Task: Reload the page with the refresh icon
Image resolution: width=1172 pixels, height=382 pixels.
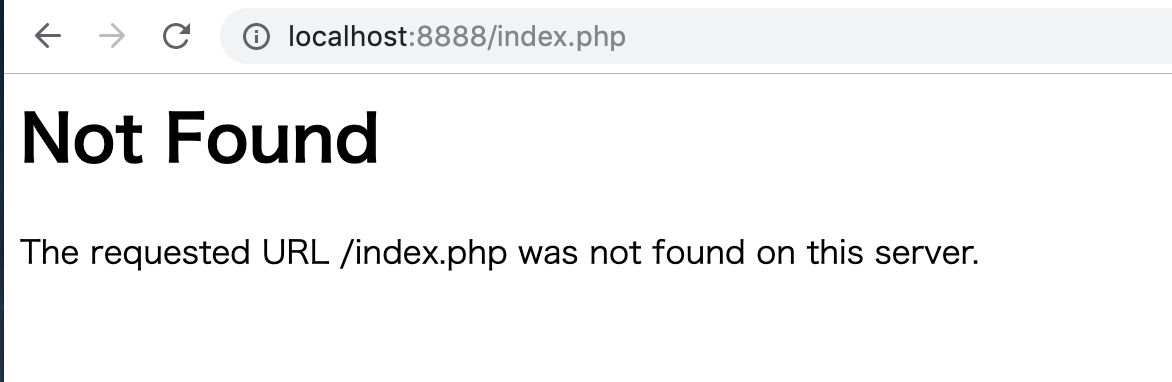Action: [176, 36]
